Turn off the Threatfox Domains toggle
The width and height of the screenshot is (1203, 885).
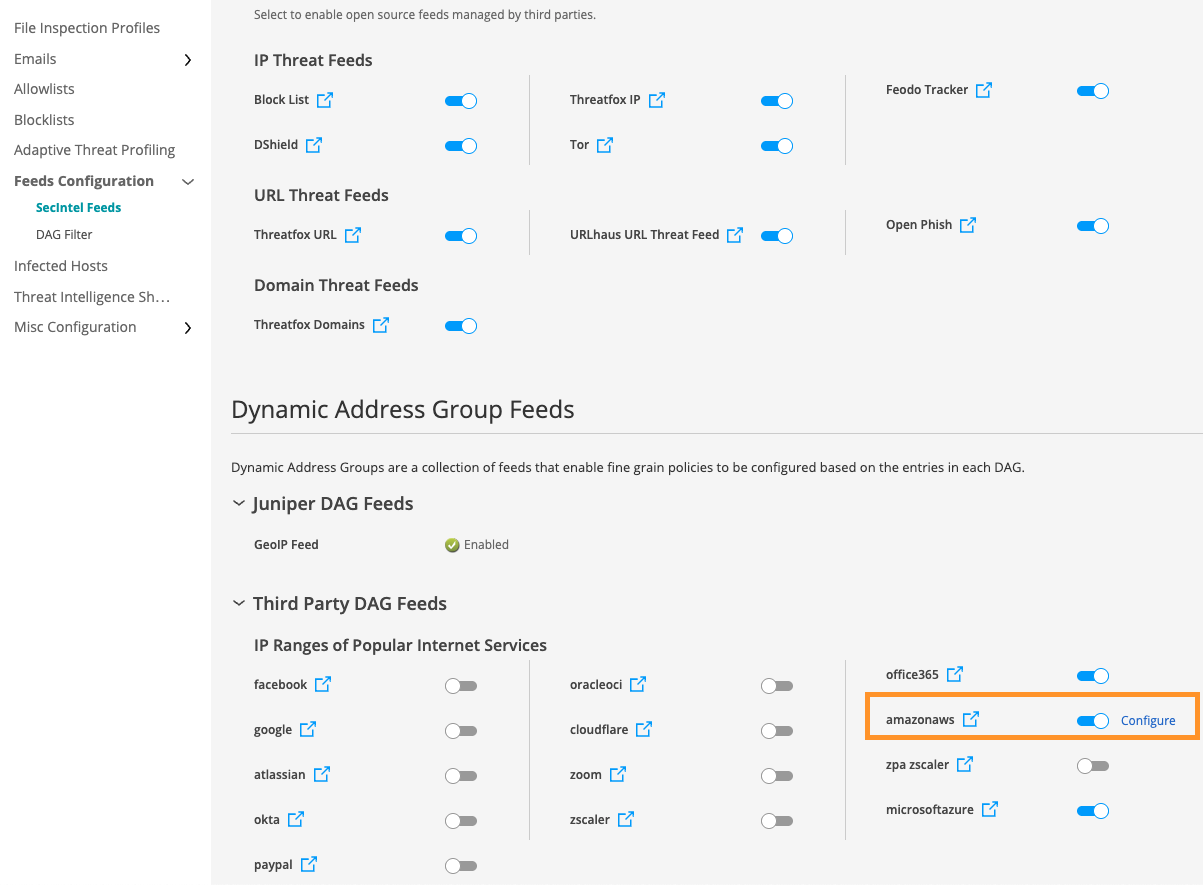(x=461, y=326)
